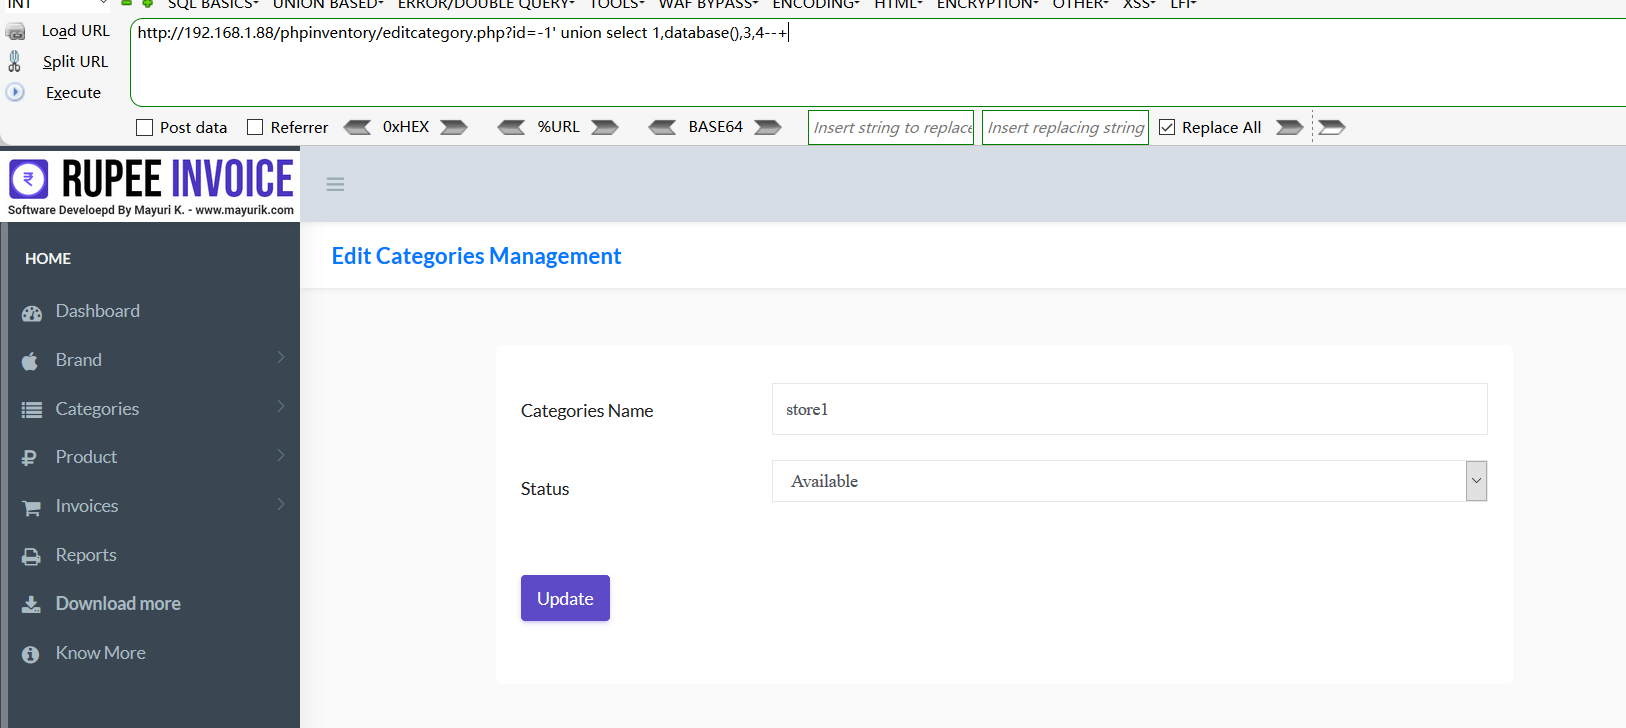Screen dimensions: 1626x728
Task: Click the Brand apple icon
Action: 31,361
